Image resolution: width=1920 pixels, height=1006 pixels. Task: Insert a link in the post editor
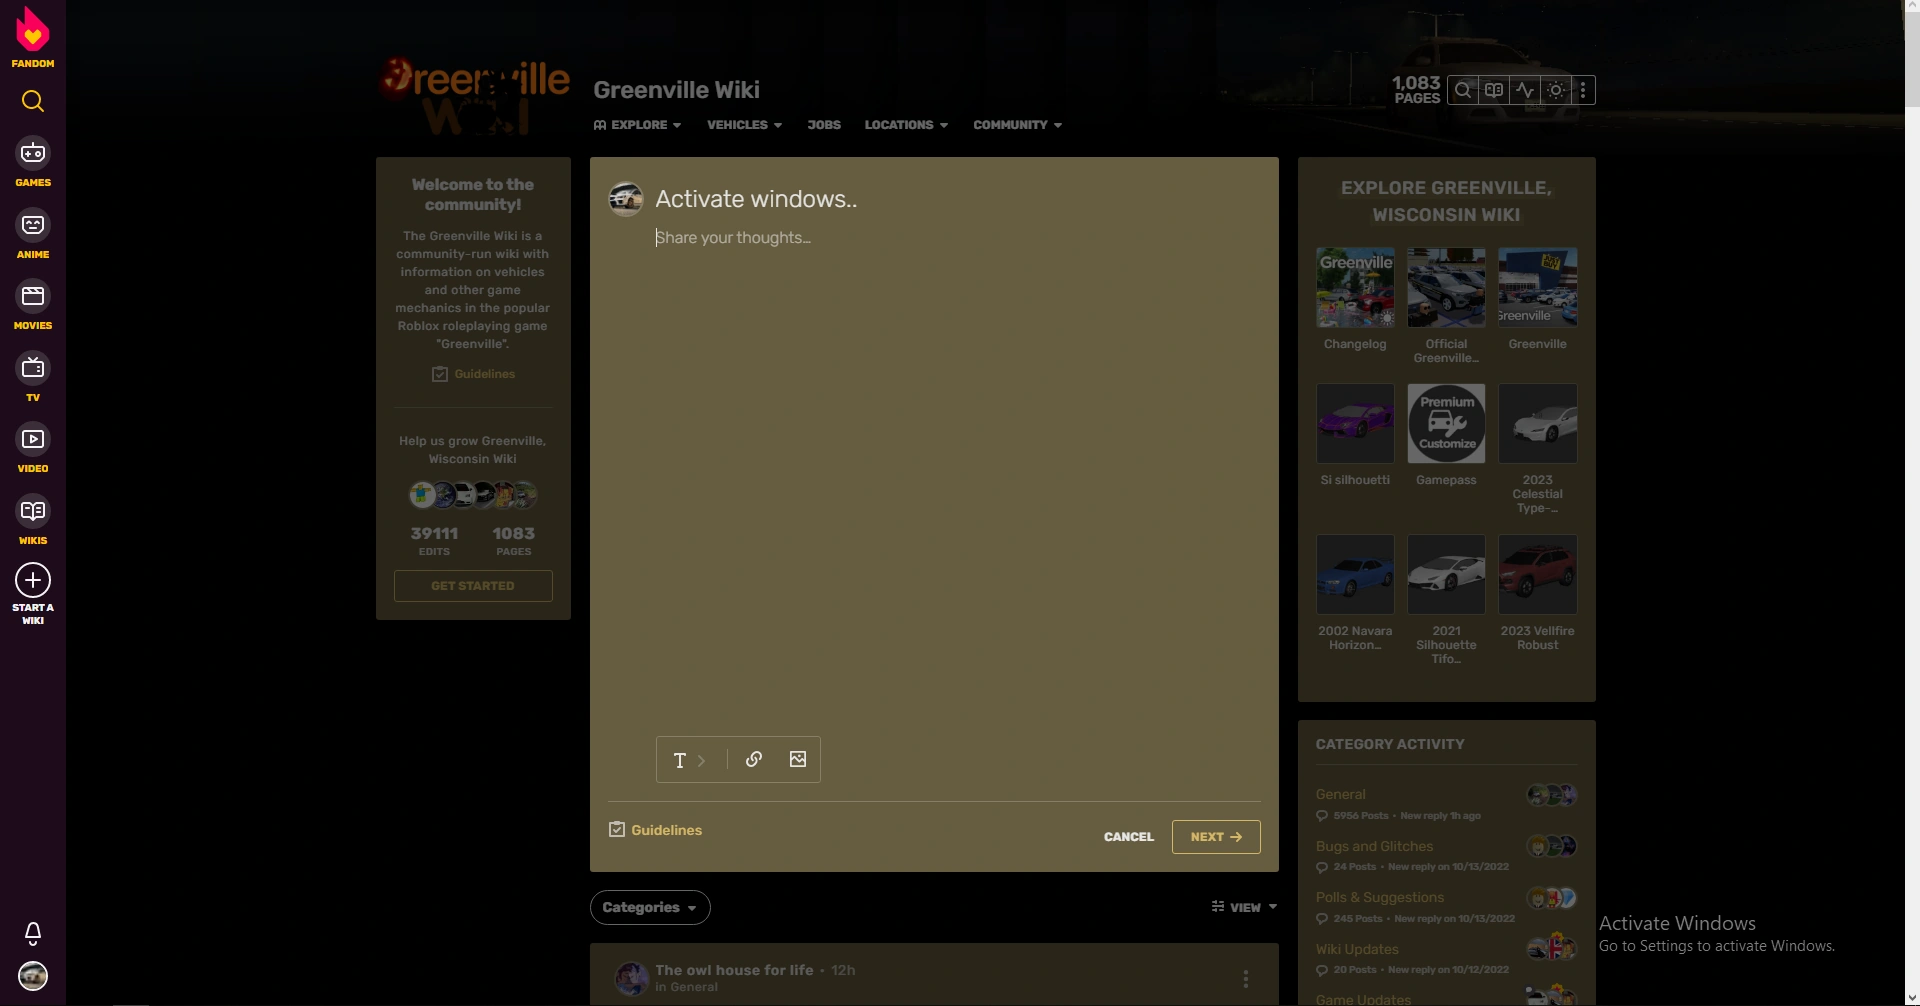[x=754, y=759]
